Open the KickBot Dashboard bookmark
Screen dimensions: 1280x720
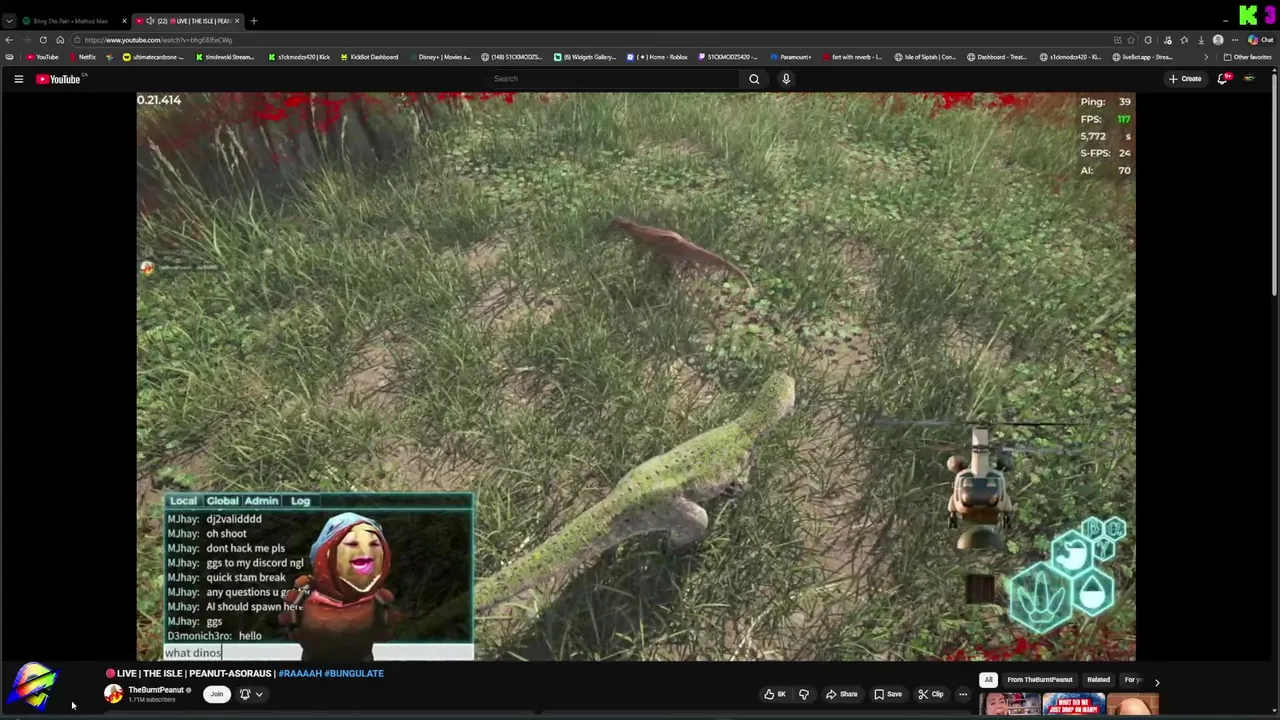(368, 57)
